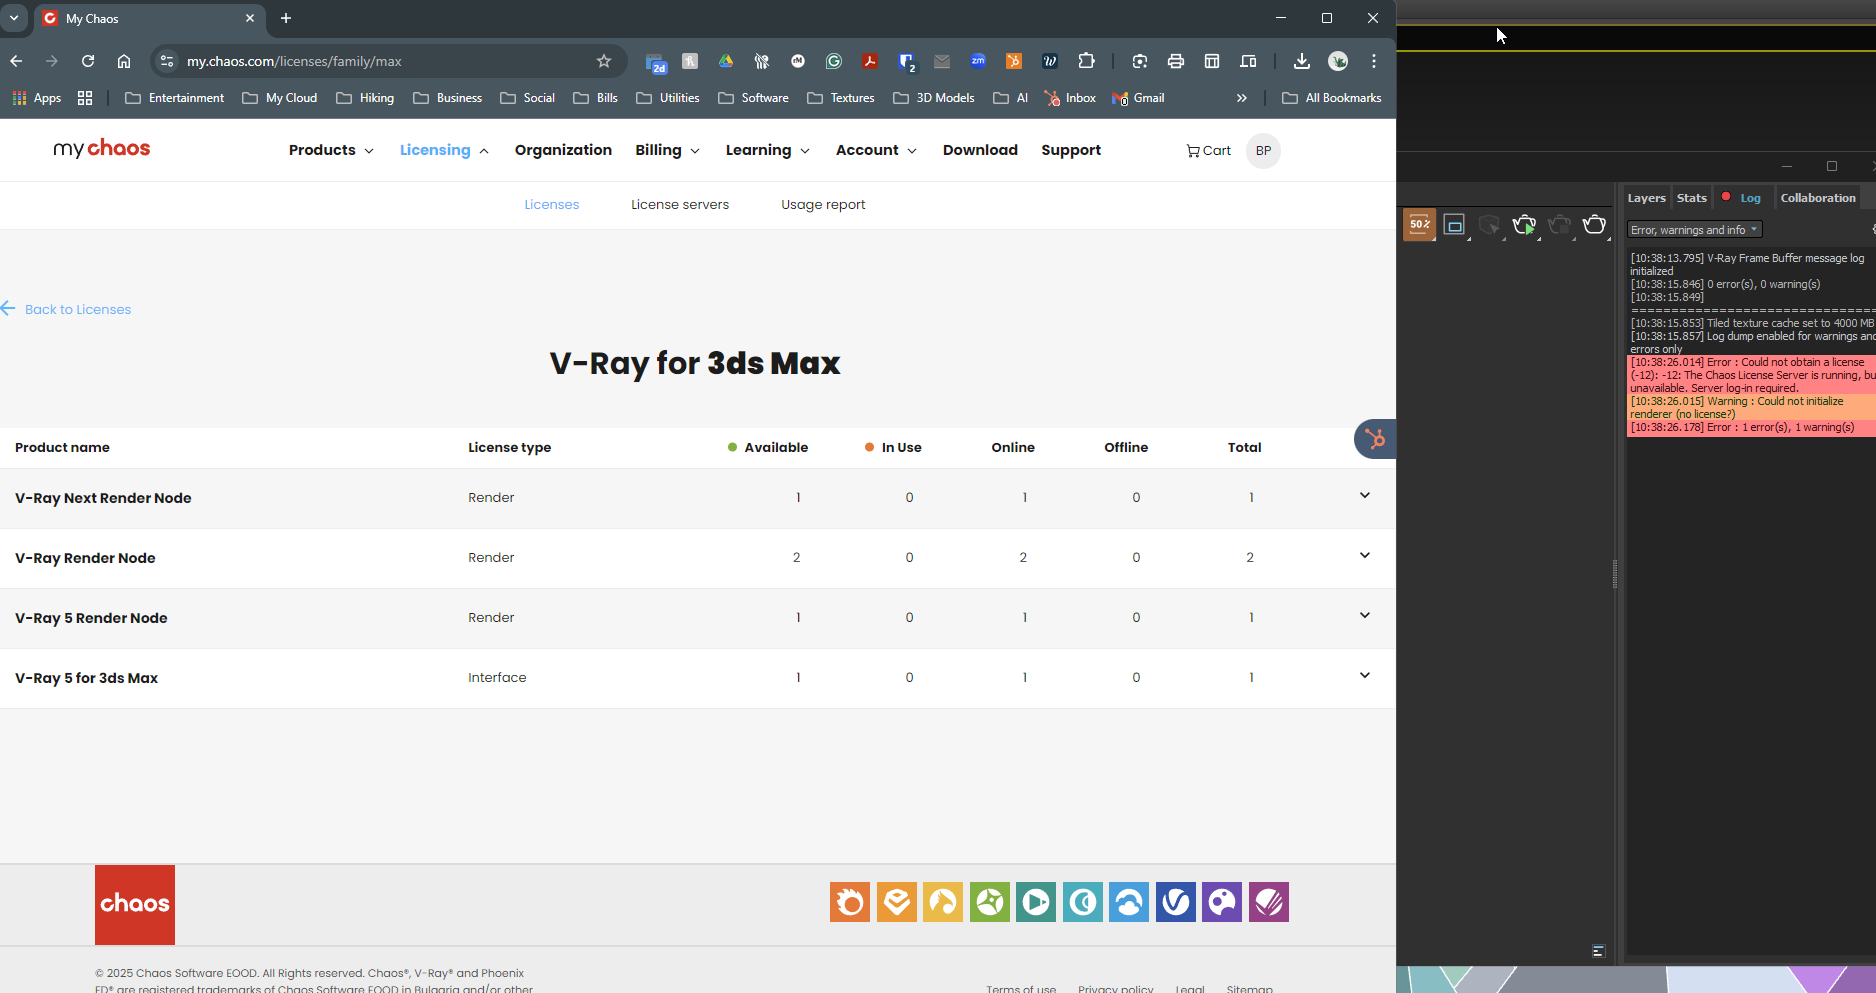1876x993 pixels.
Task: Collapse the Licensing dropdown menu
Action: pos(444,150)
